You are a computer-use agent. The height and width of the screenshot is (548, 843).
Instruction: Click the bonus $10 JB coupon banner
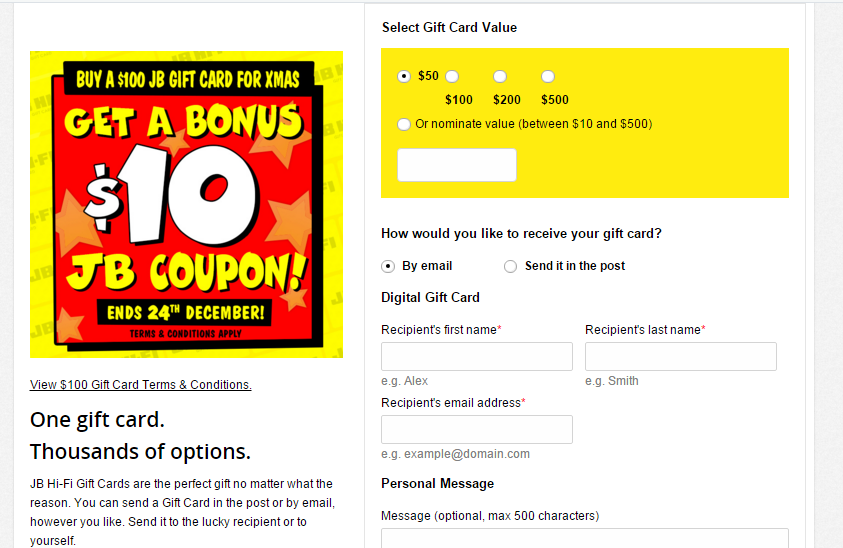[187, 204]
